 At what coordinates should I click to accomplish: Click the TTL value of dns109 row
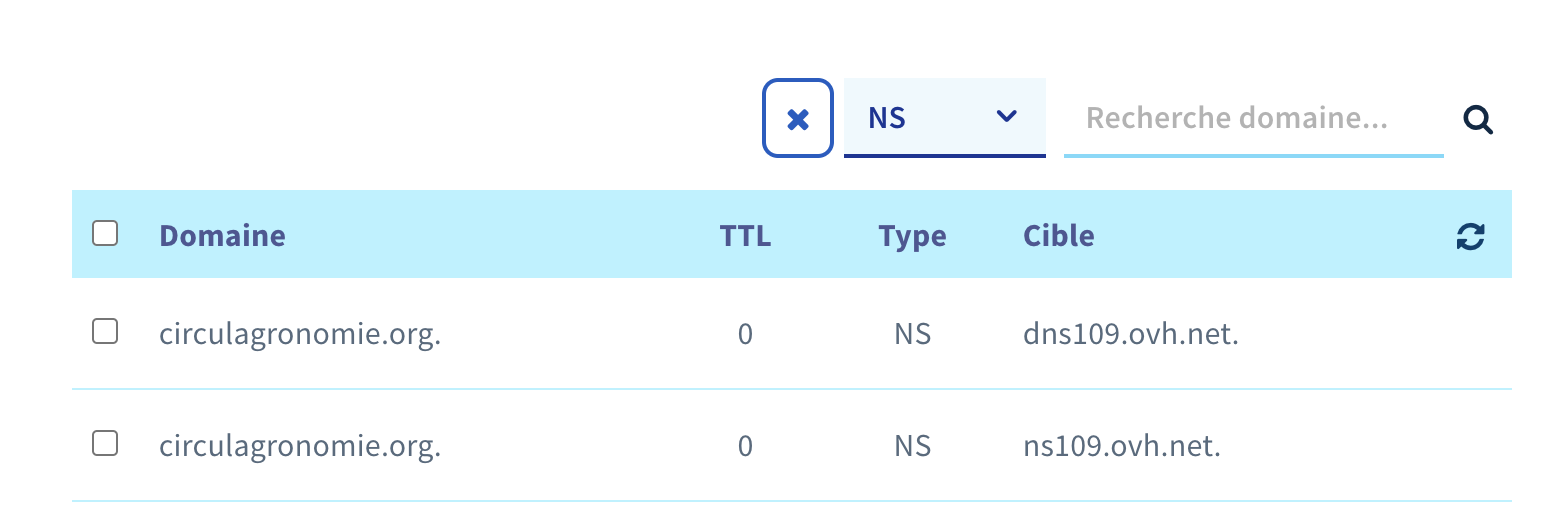745,334
